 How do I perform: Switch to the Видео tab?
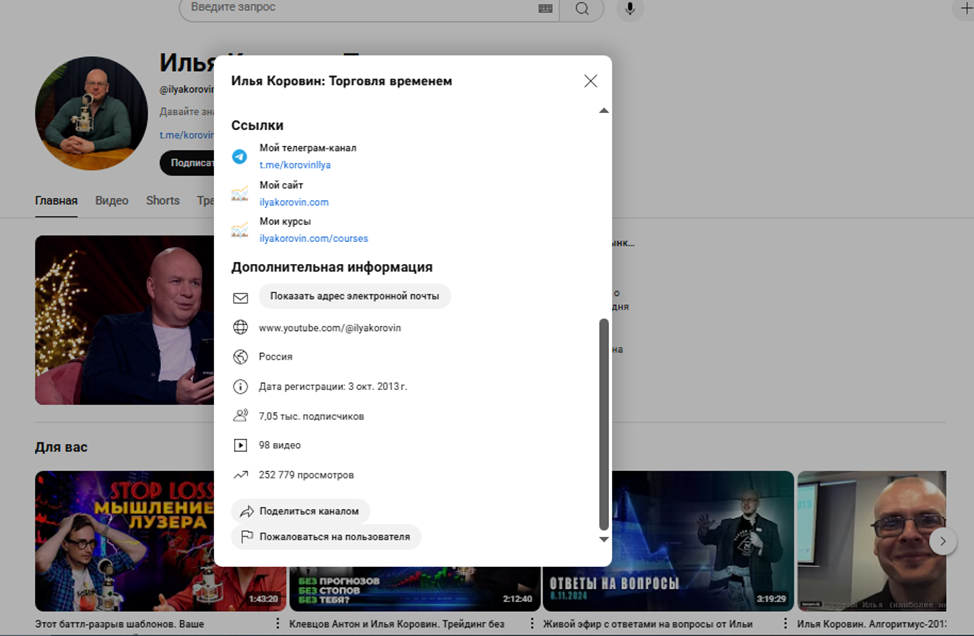click(112, 201)
